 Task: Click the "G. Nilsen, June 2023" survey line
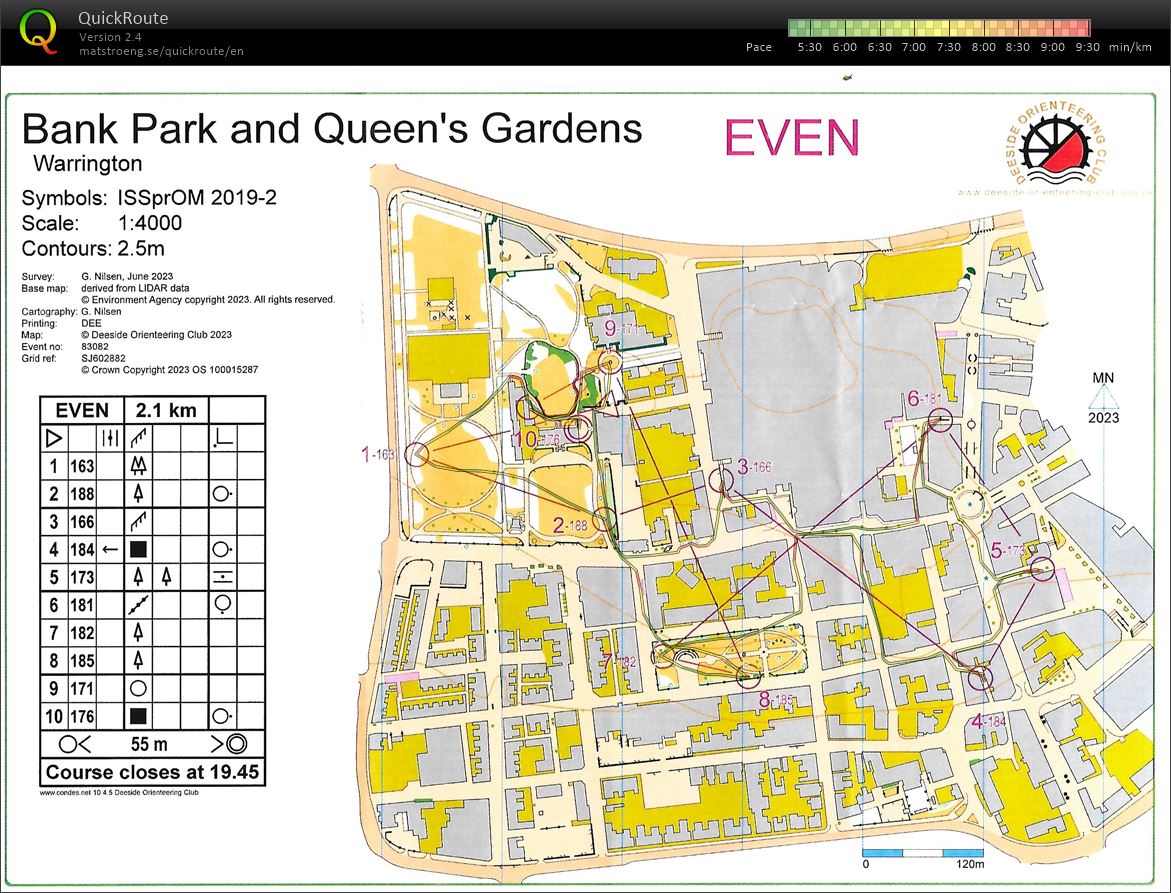127,276
